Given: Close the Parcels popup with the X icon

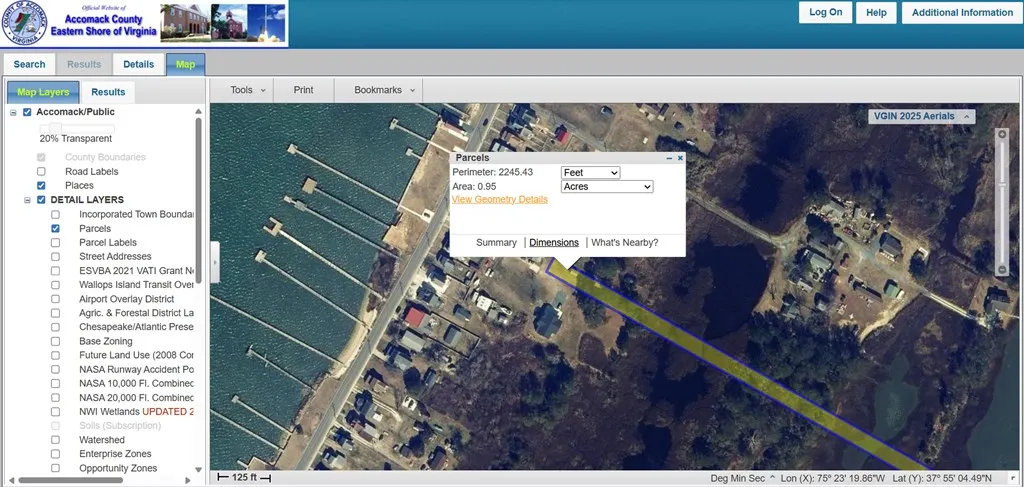Looking at the screenshot, I should click(x=680, y=158).
